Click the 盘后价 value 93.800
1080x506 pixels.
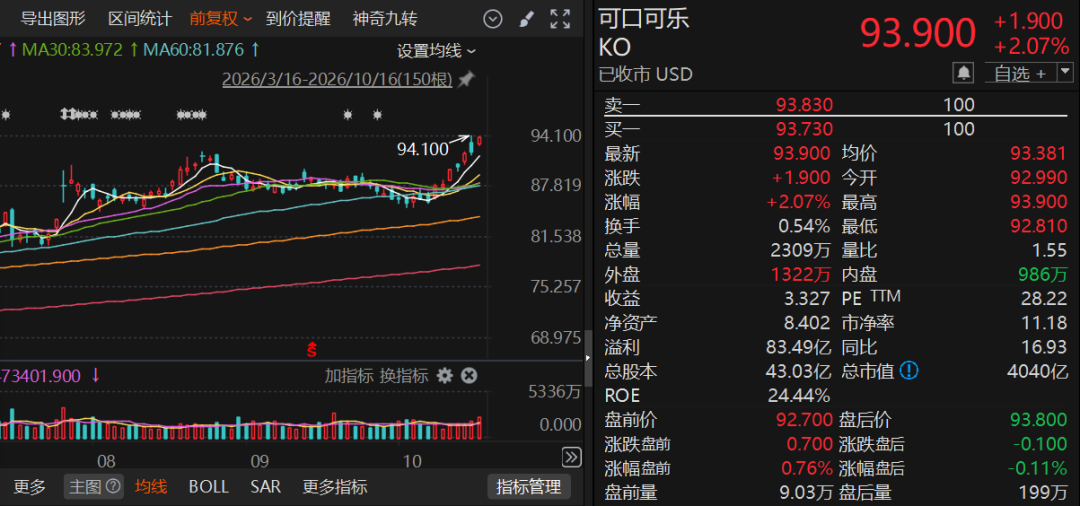tap(1039, 420)
